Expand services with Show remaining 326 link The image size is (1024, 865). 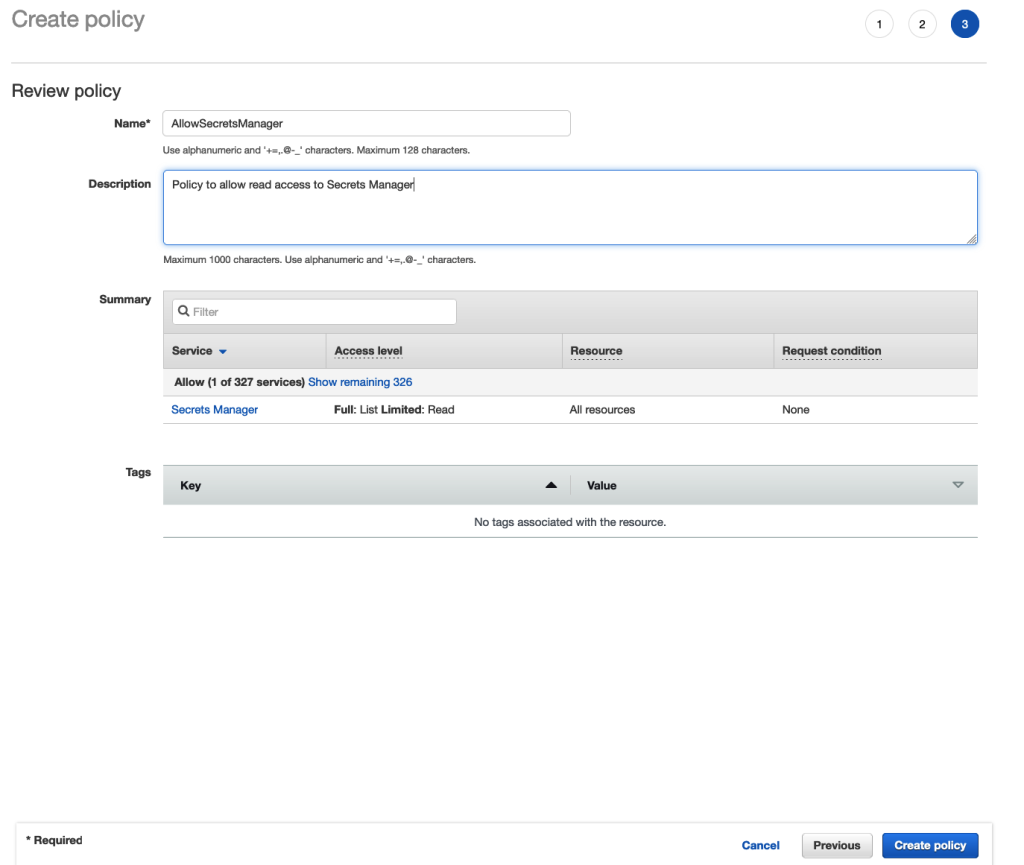coord(359,382)
